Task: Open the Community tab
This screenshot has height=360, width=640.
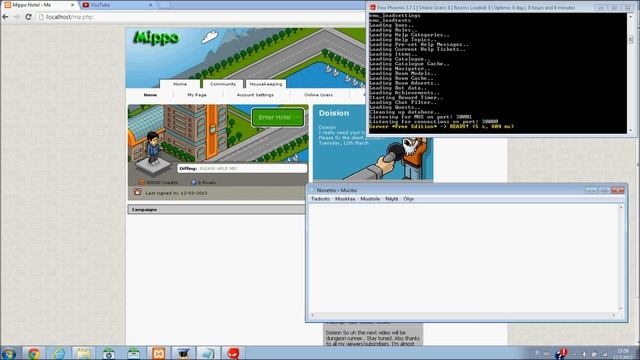Action: tap(222, 84)
